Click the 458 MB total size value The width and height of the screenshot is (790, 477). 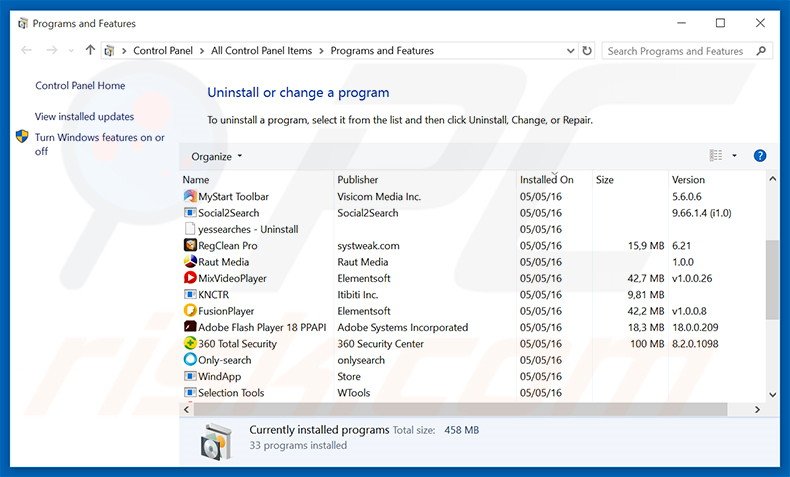pos(462,430)
